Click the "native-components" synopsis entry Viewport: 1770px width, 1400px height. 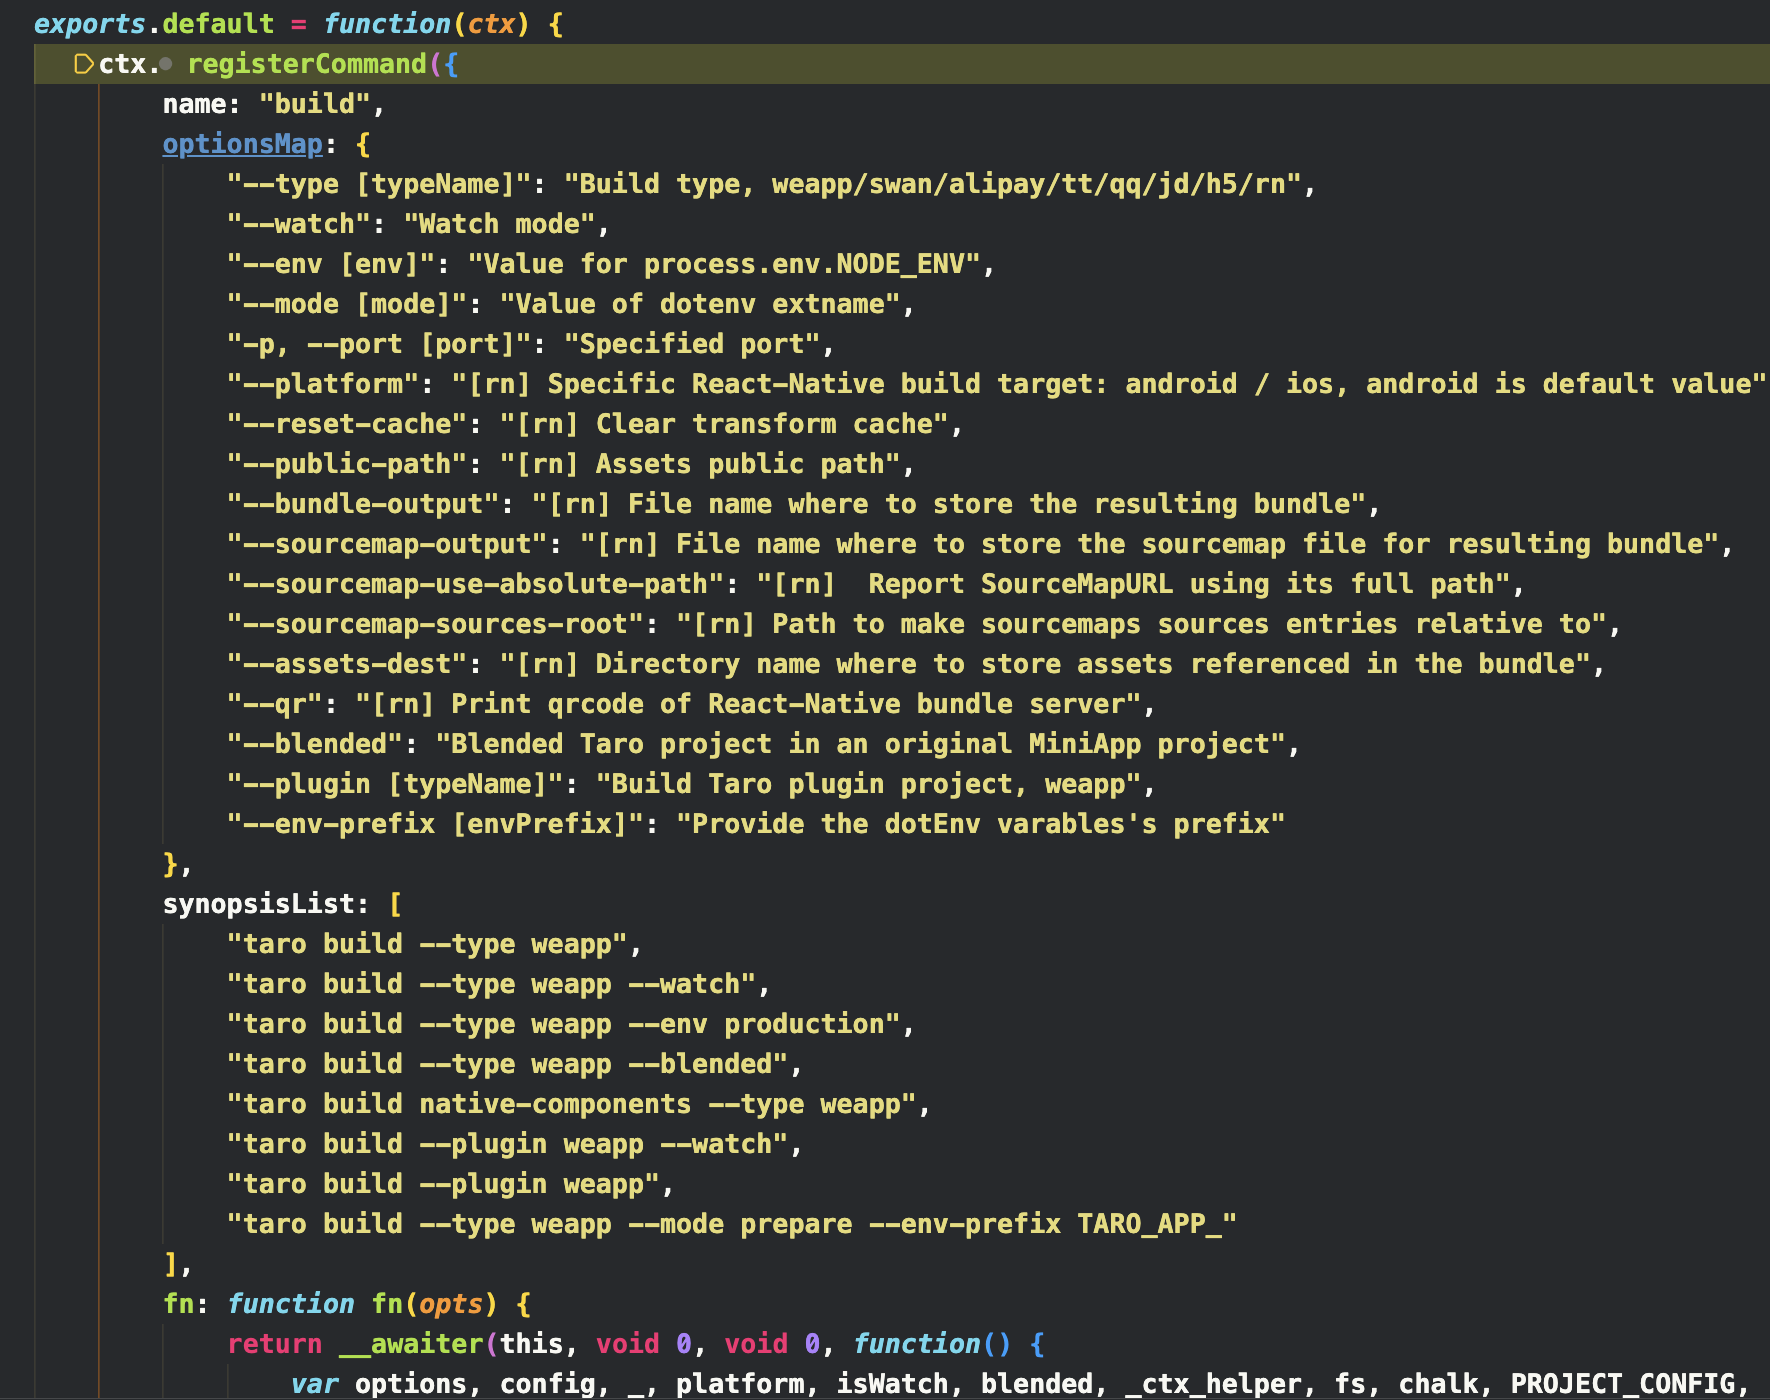coord(571,1104)
